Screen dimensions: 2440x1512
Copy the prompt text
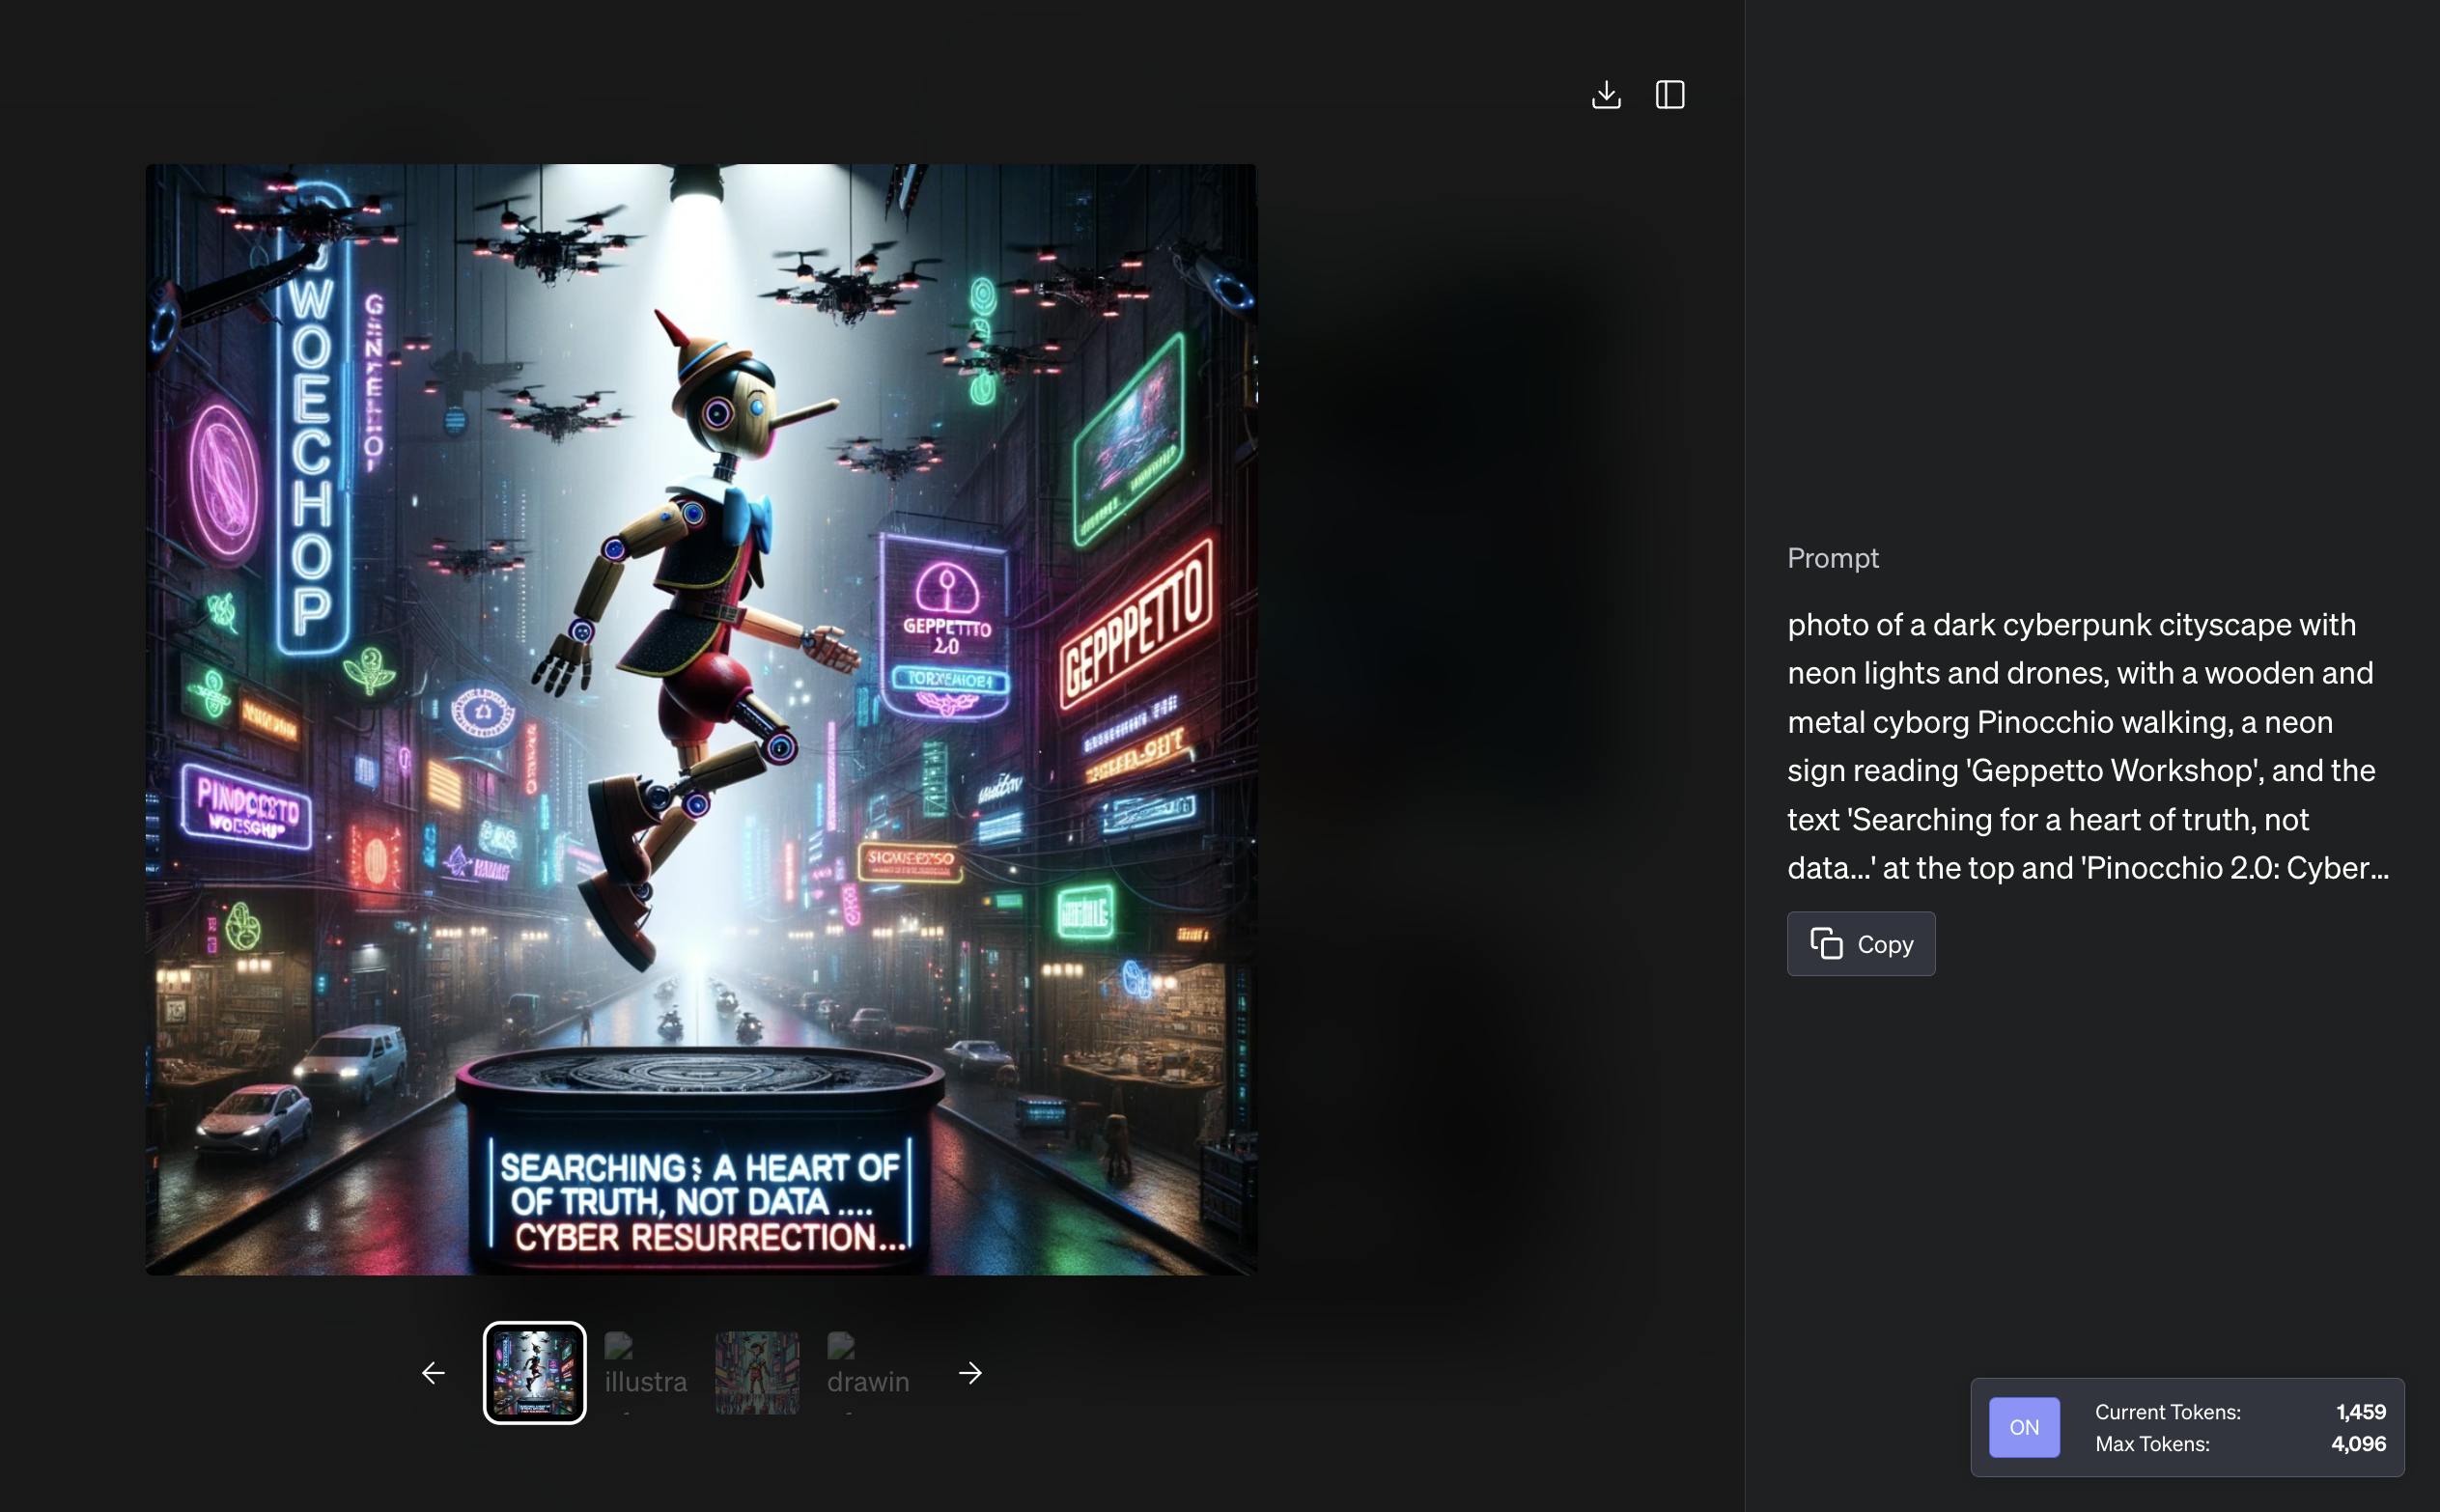pyautogui.click(x=1861, y=944)
